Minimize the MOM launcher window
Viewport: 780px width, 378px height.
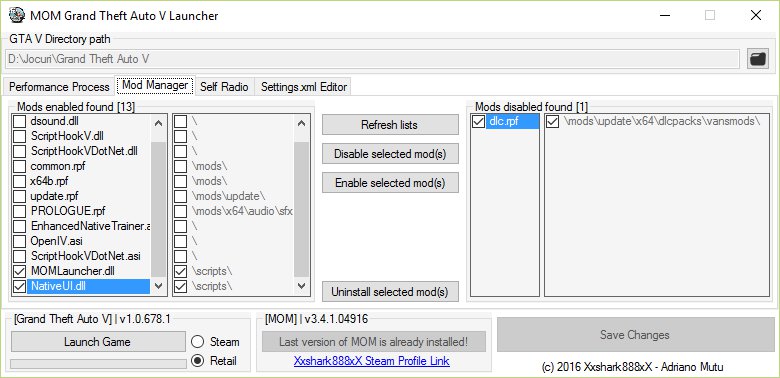point(664,15)
